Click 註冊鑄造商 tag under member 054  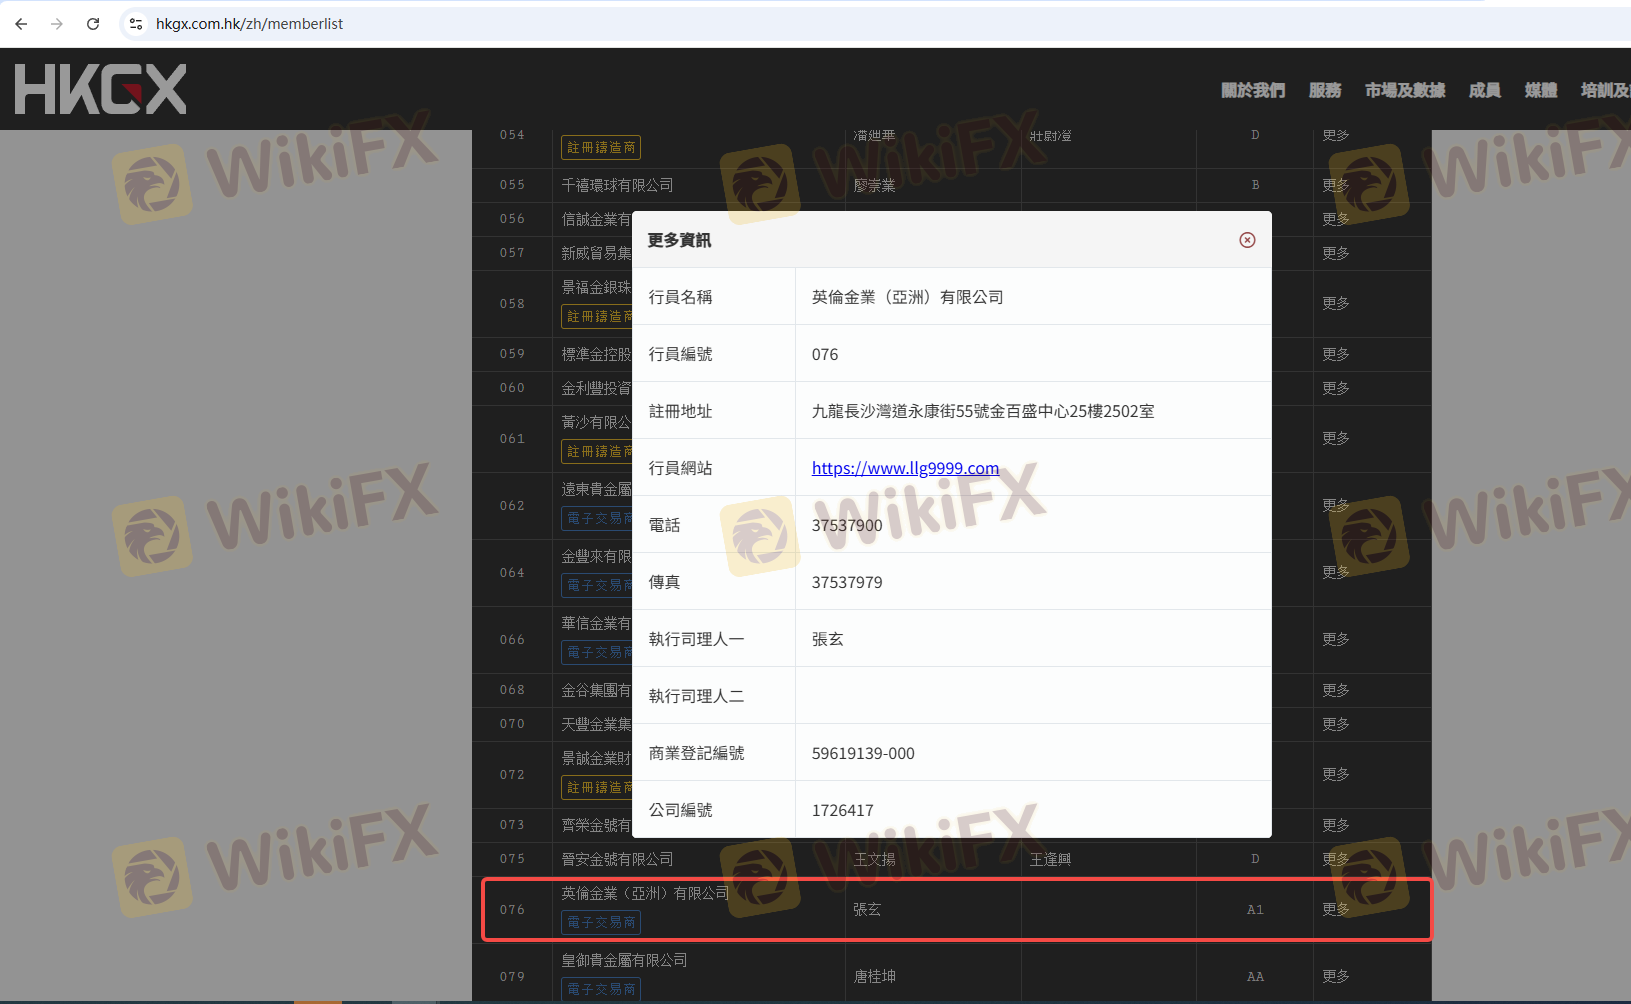point(601,148)
